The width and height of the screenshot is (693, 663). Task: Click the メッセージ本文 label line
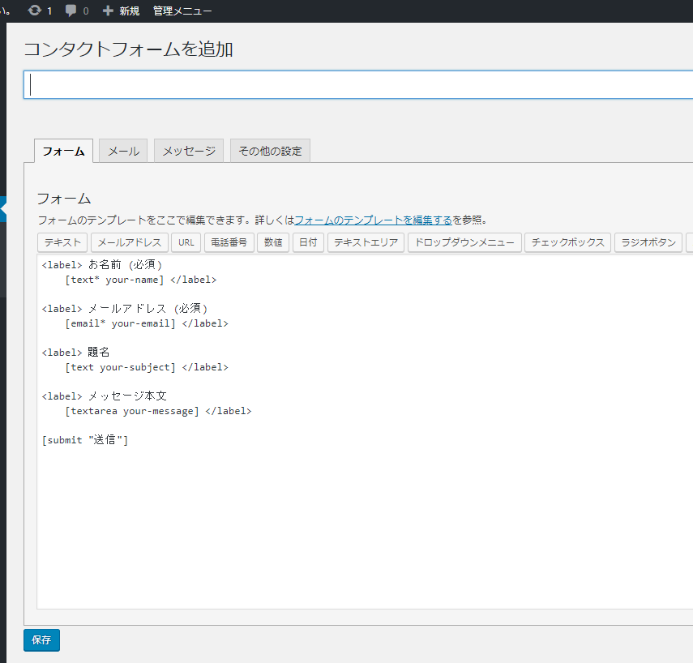coord(104,396)
